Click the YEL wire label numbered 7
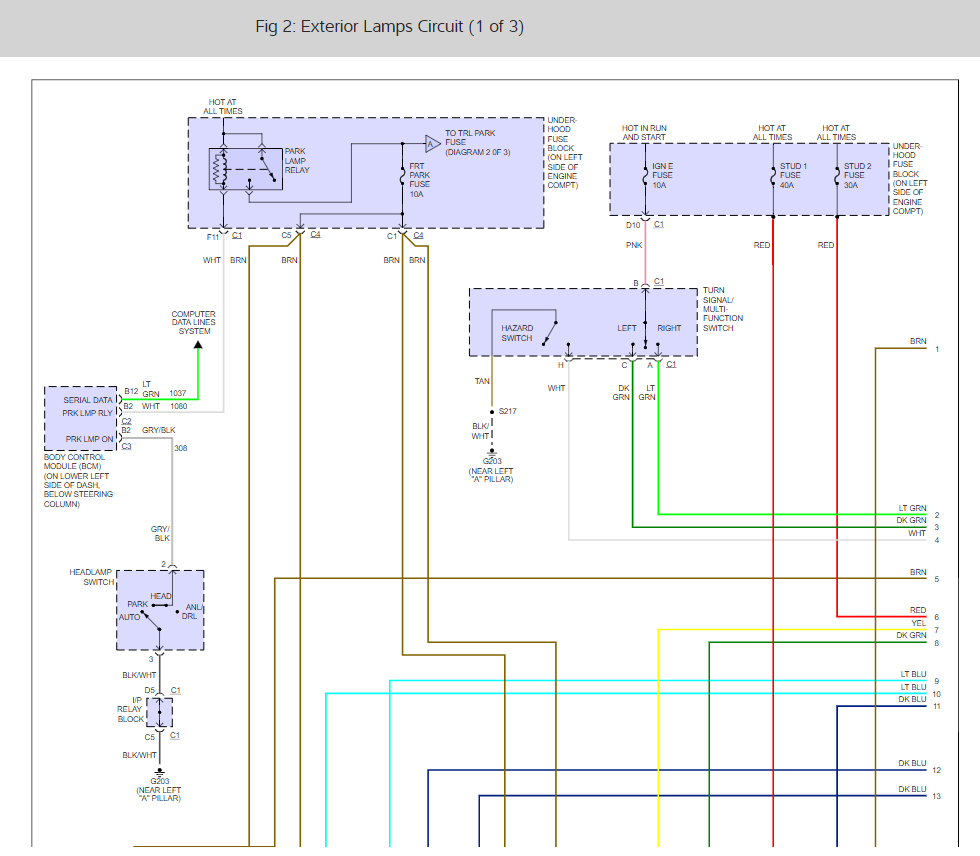This screenshot has width=980, height=856. 918,623
